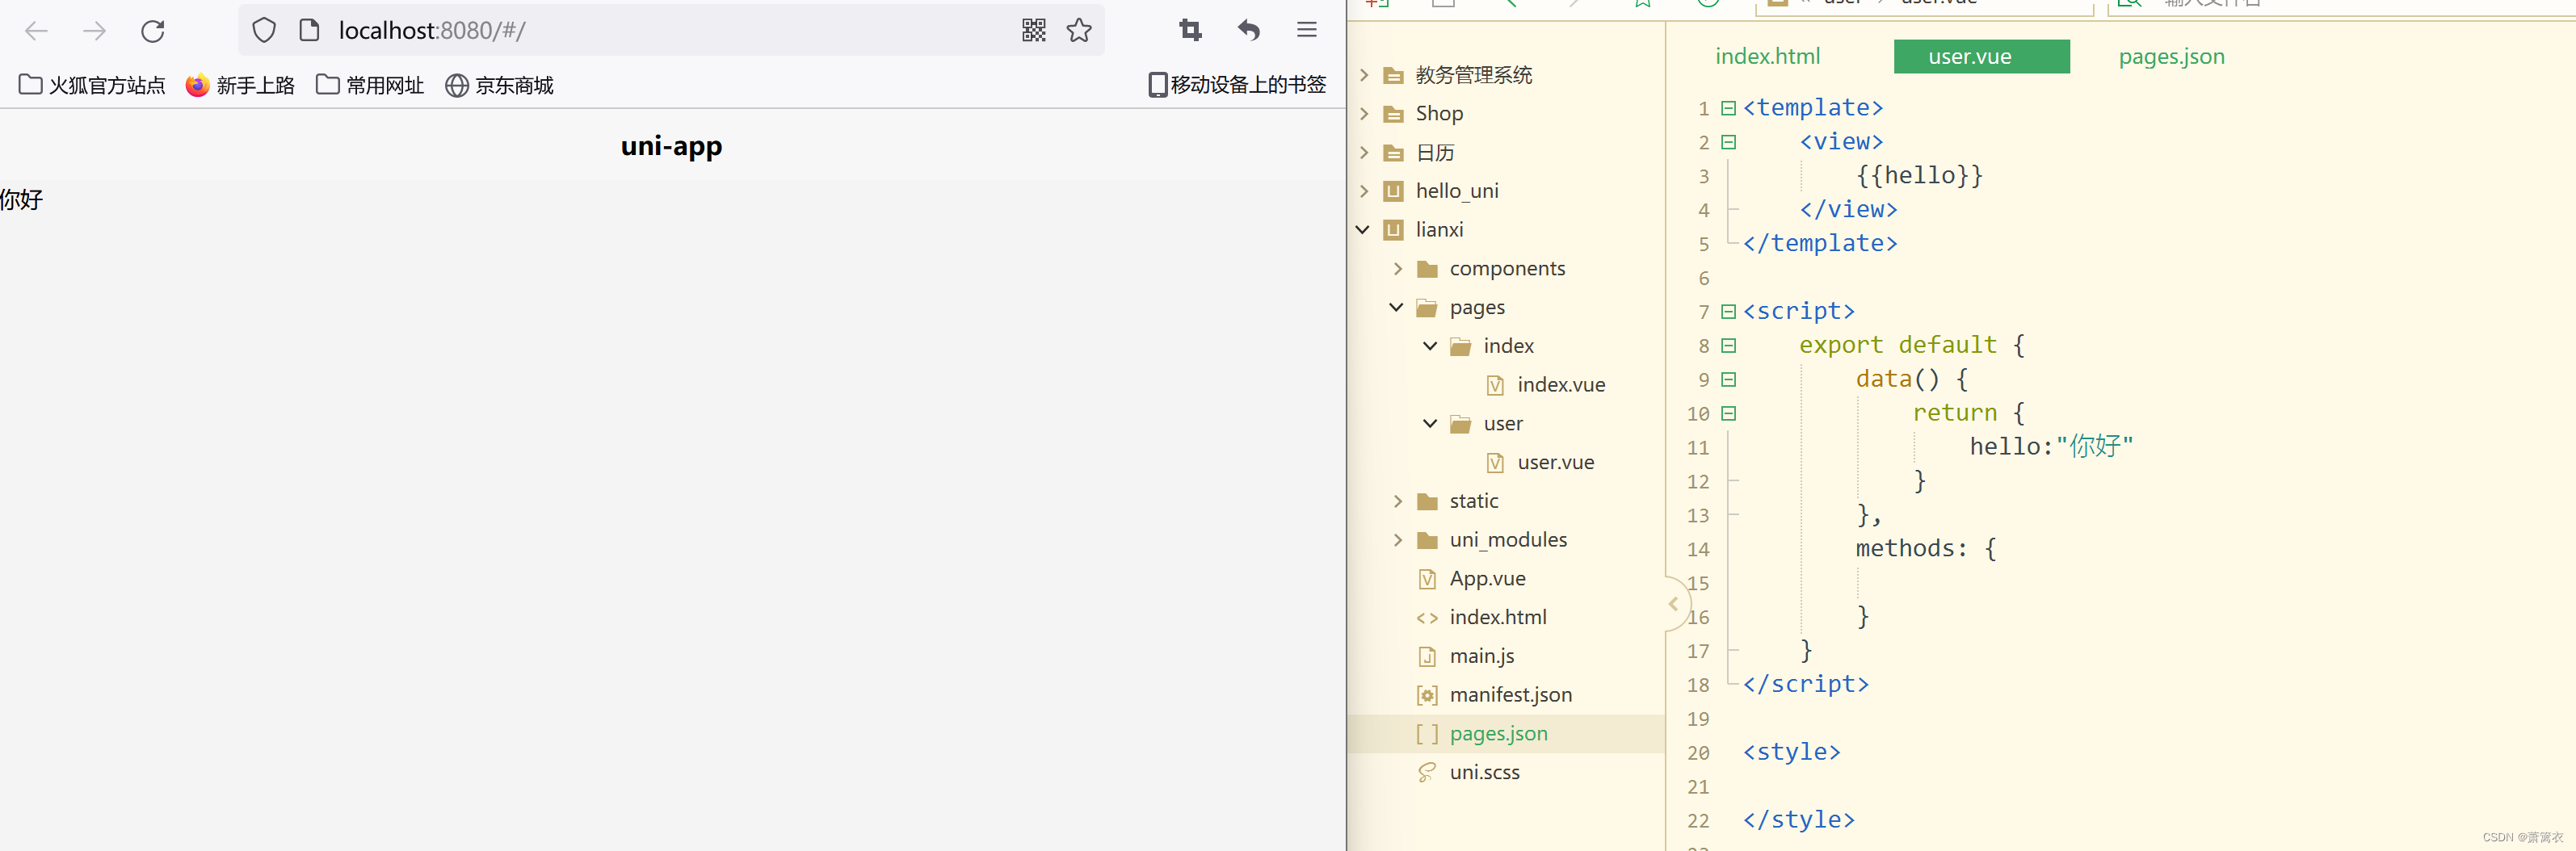The height and width of the screenshot is (851, 2576).
Task: Select the hello_uni project icon
Action: tap(1393, 191)
